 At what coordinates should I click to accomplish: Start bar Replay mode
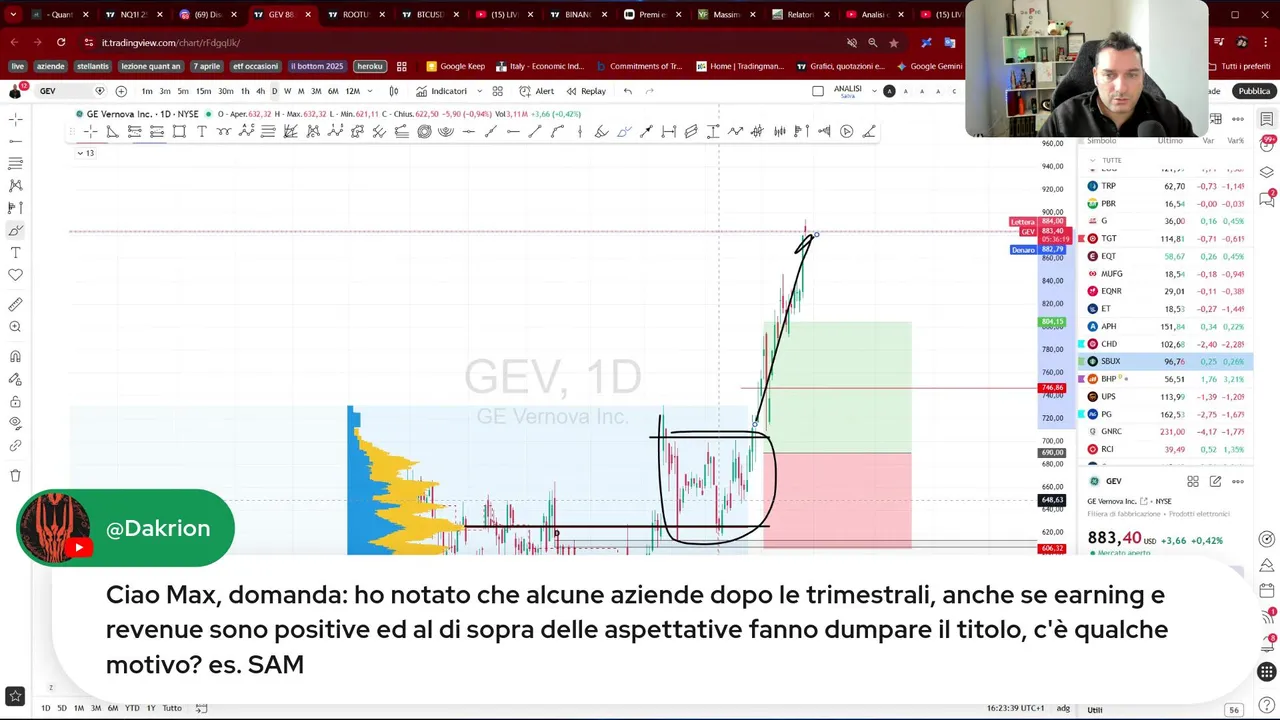point(586,91)
